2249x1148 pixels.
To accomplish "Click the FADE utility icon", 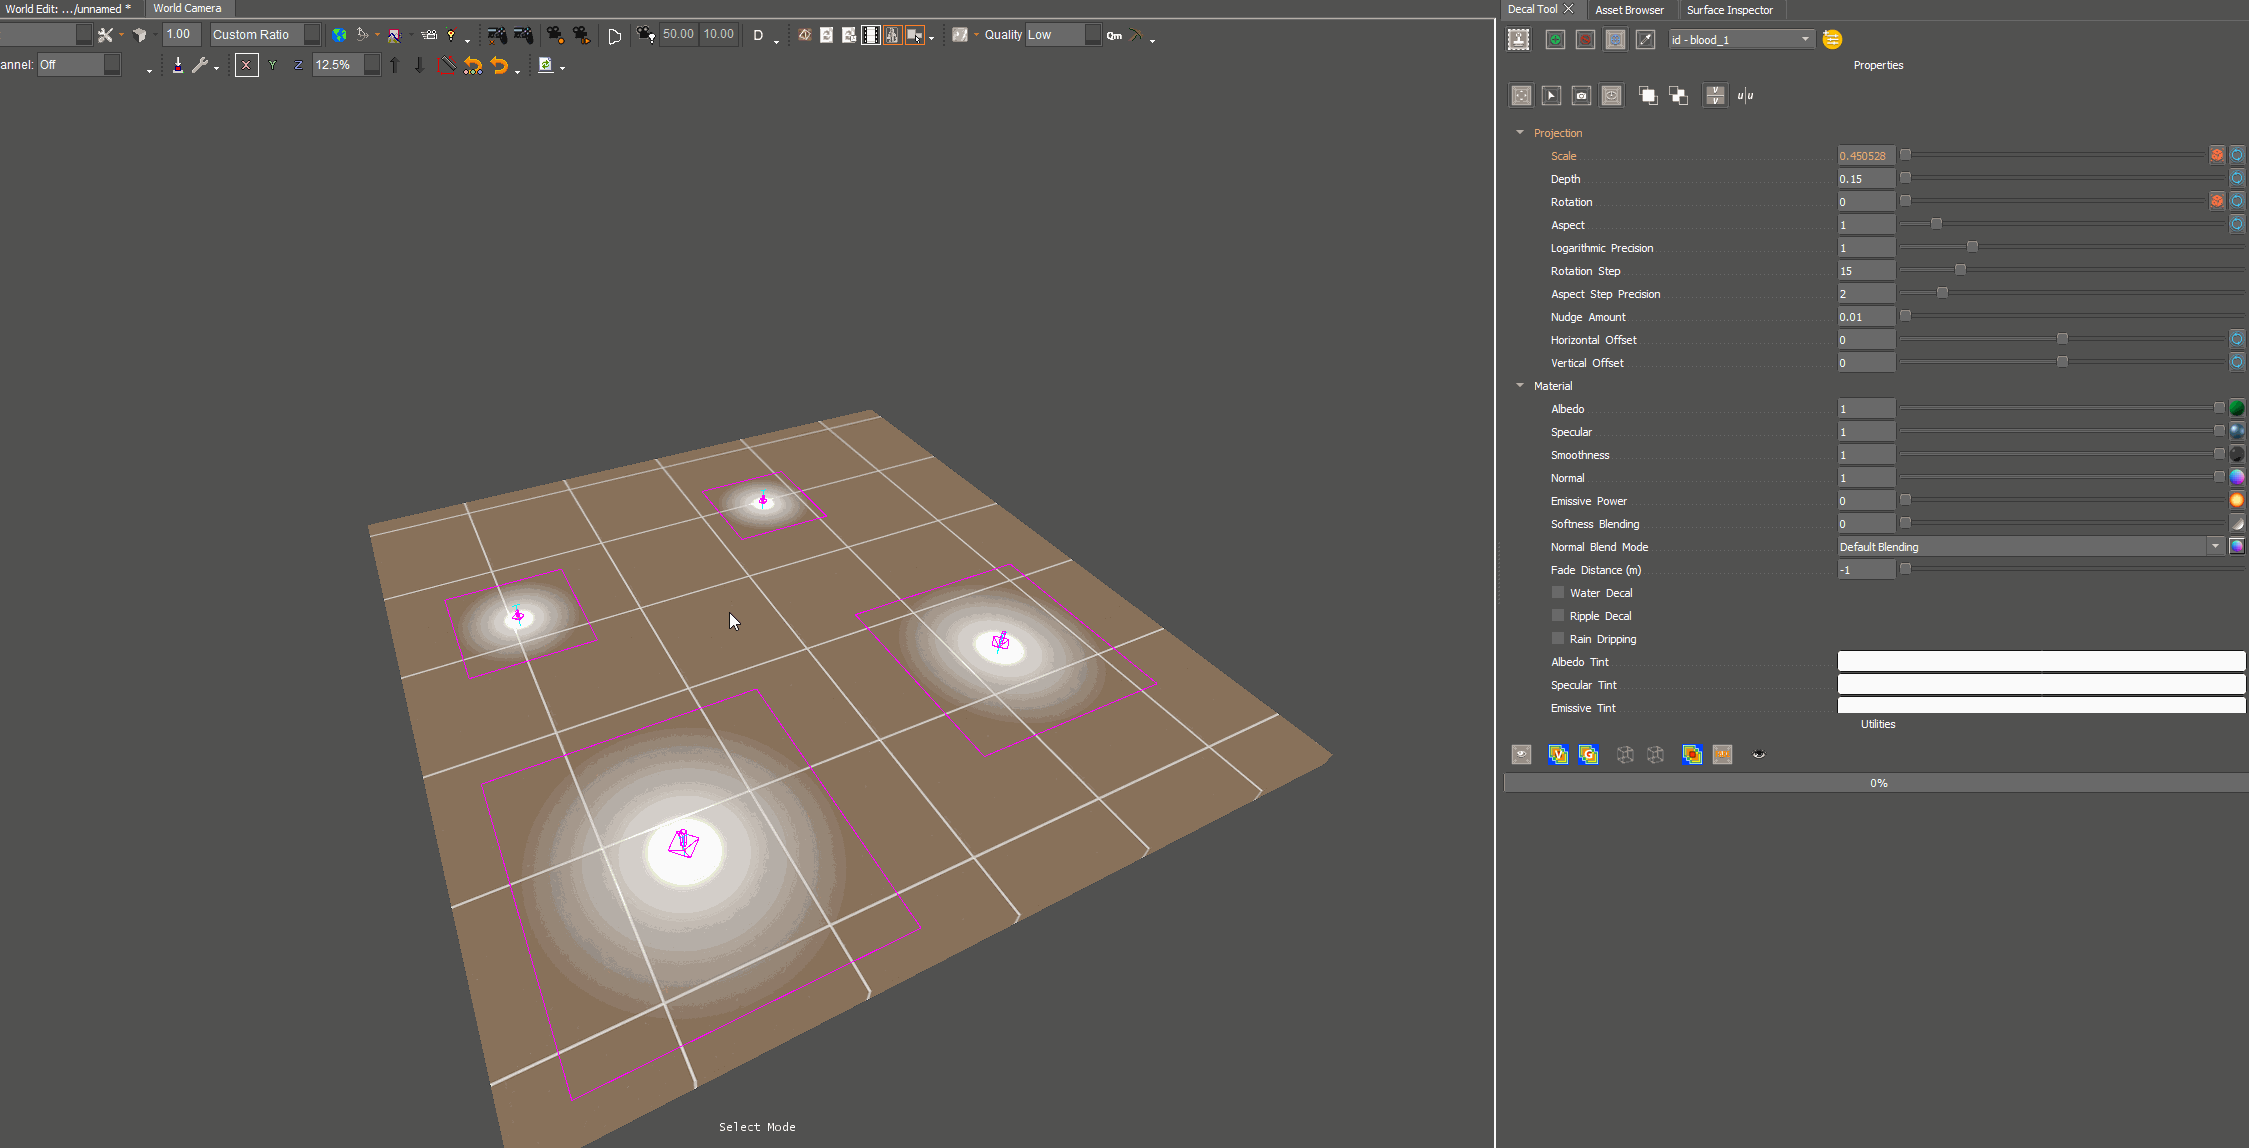I will point(1722,755).
